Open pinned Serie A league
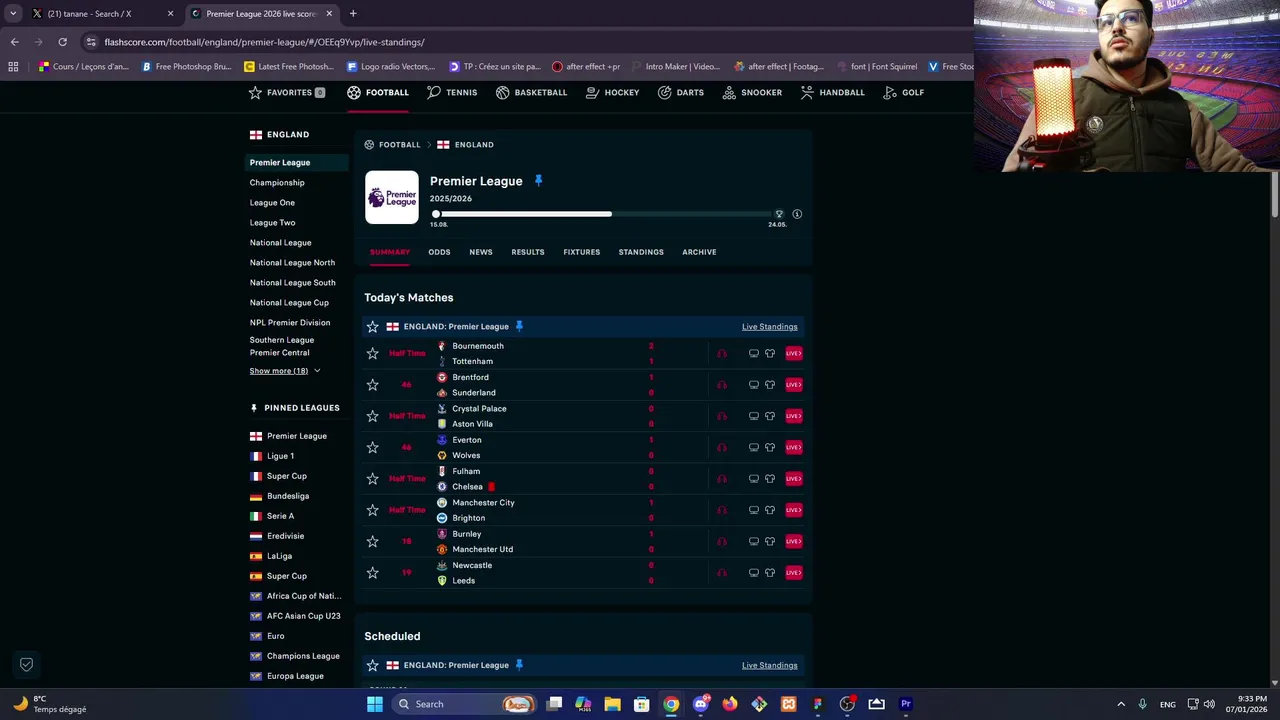Viewport: 1280px width, 720px height. [280, 516]
